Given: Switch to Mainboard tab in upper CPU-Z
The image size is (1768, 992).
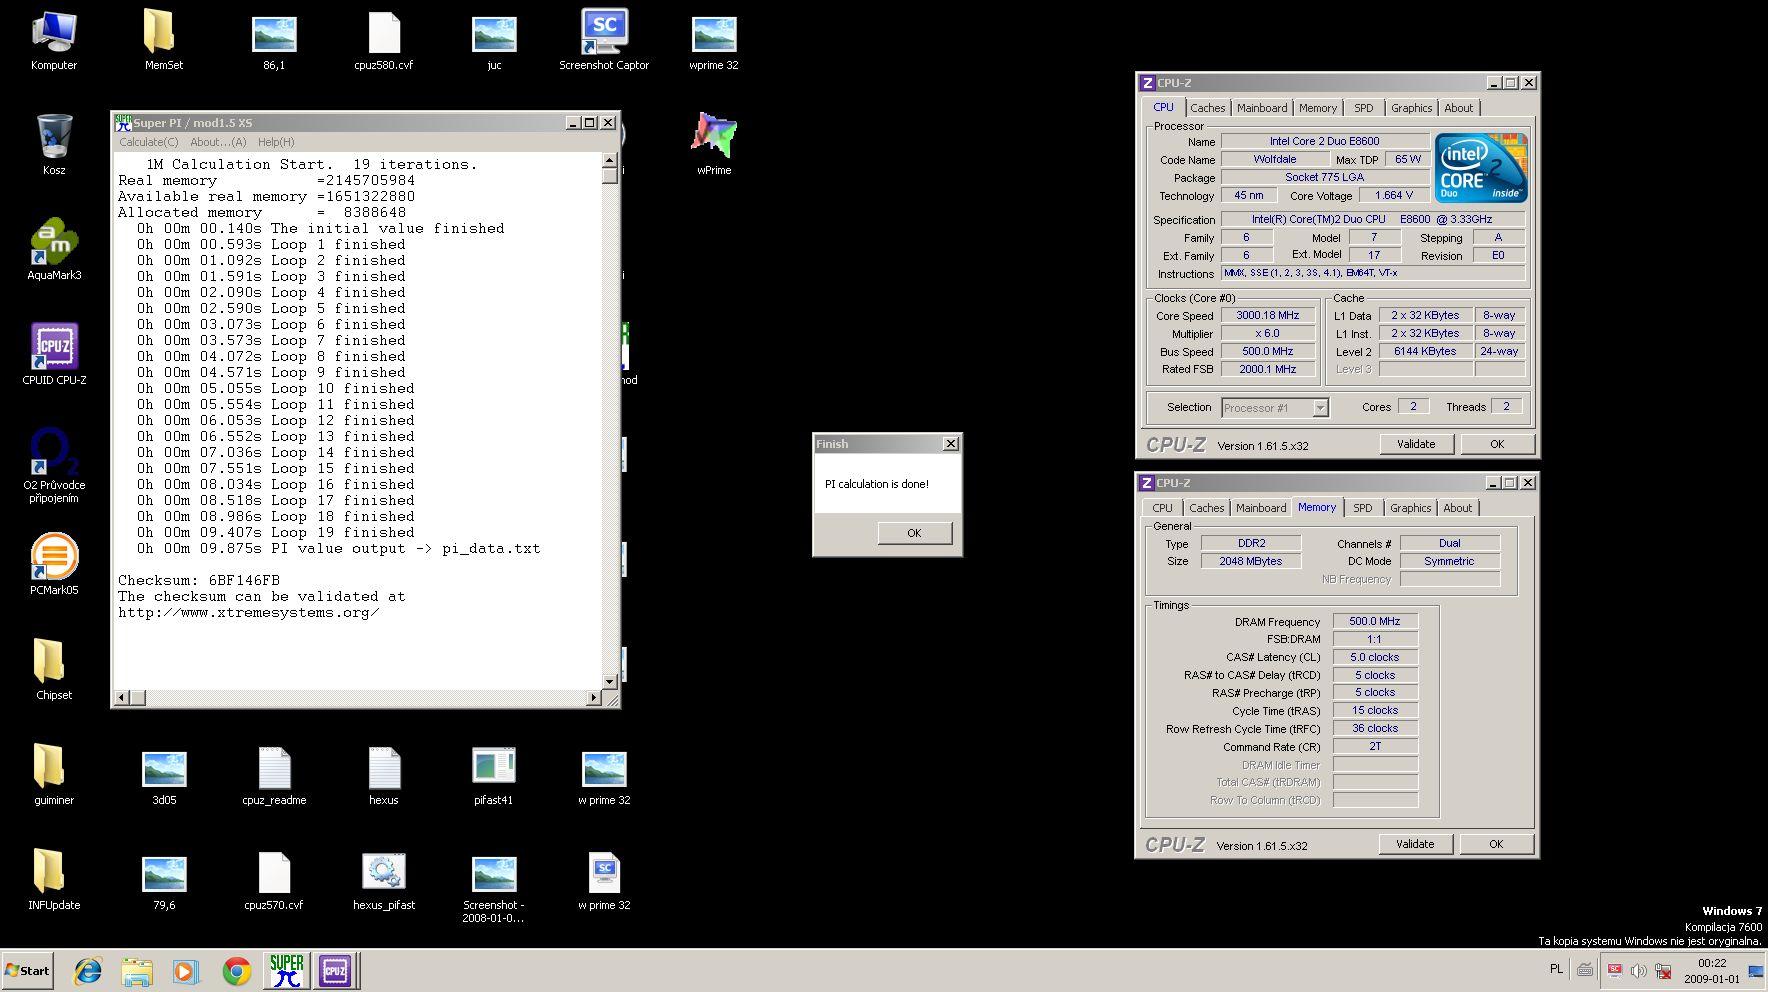Looking at the screenshot, I should (x=1262, y=108).
